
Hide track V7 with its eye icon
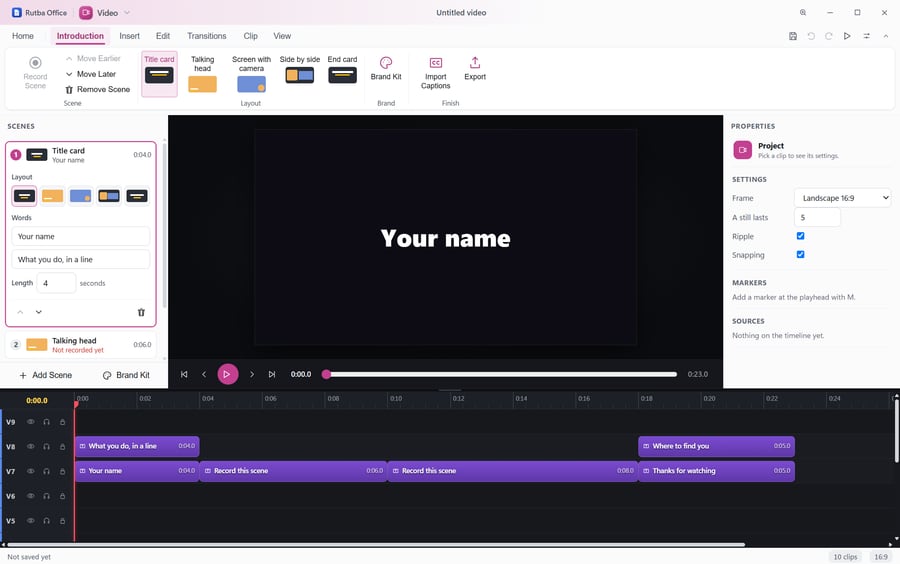[30, 471]
